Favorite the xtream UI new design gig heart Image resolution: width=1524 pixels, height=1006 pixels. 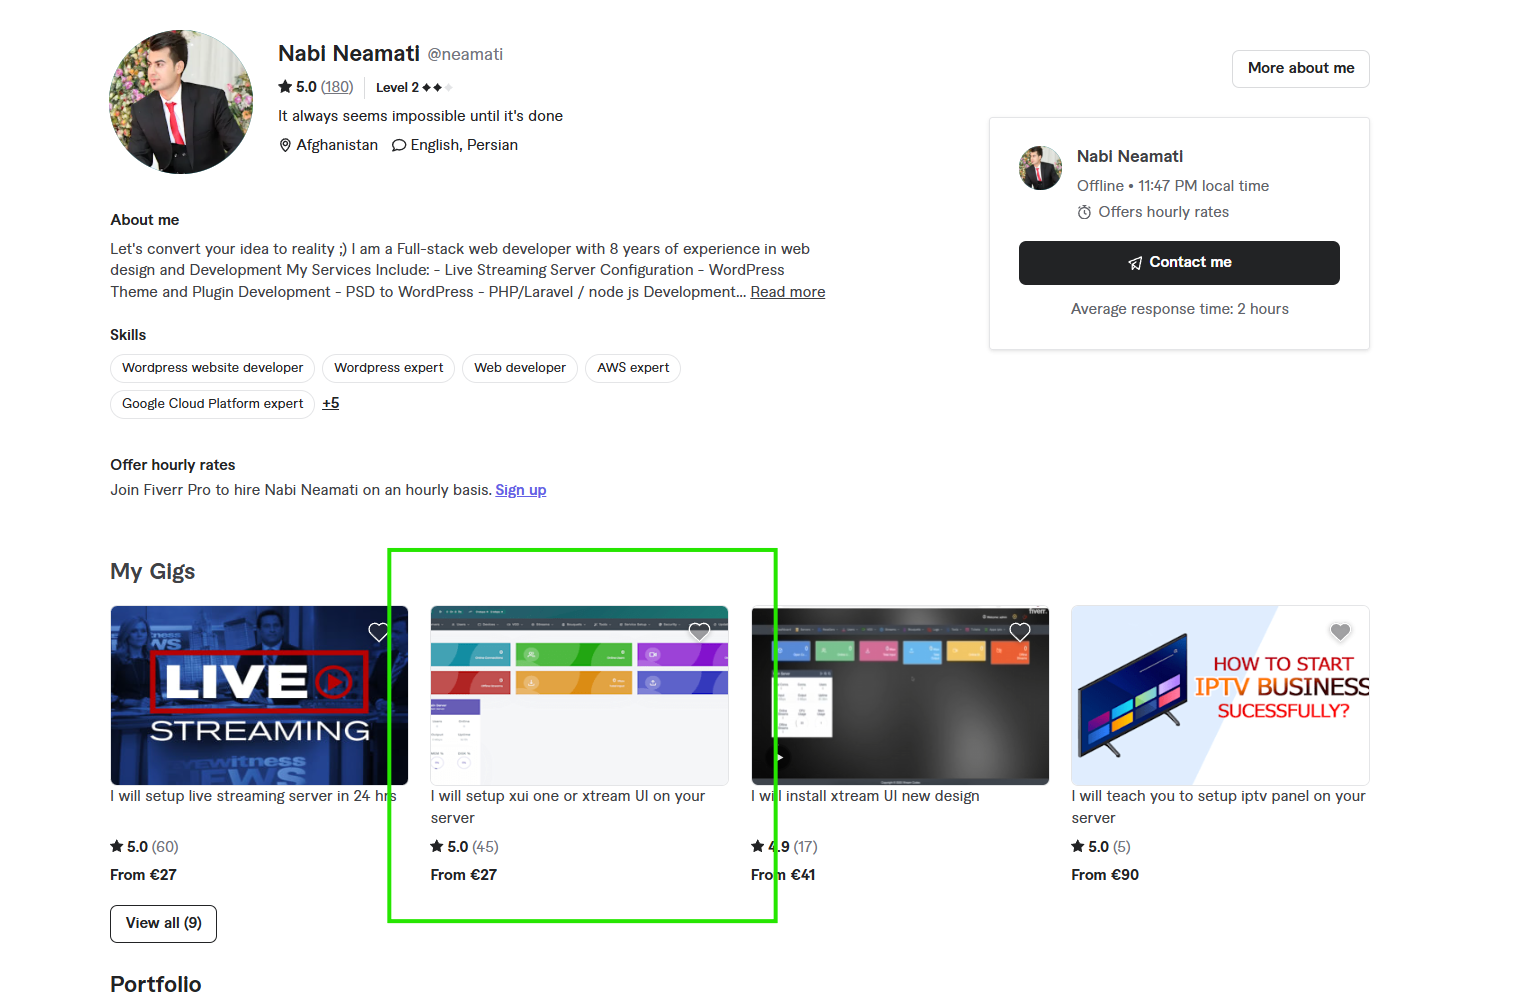click(1020, 632)
